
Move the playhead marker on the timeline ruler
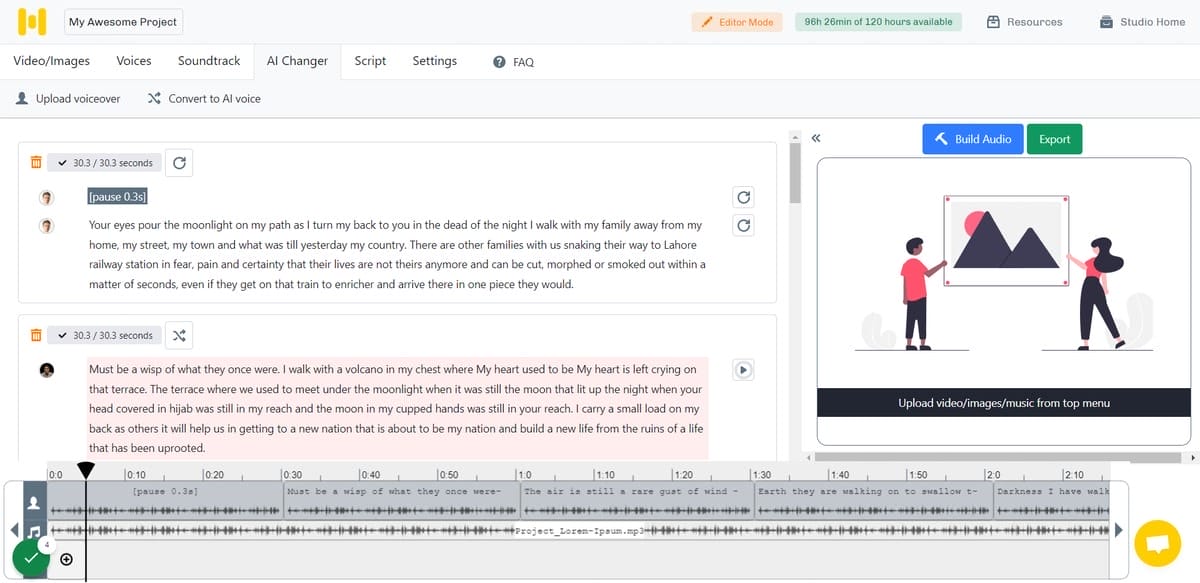(x=86, y=470)
